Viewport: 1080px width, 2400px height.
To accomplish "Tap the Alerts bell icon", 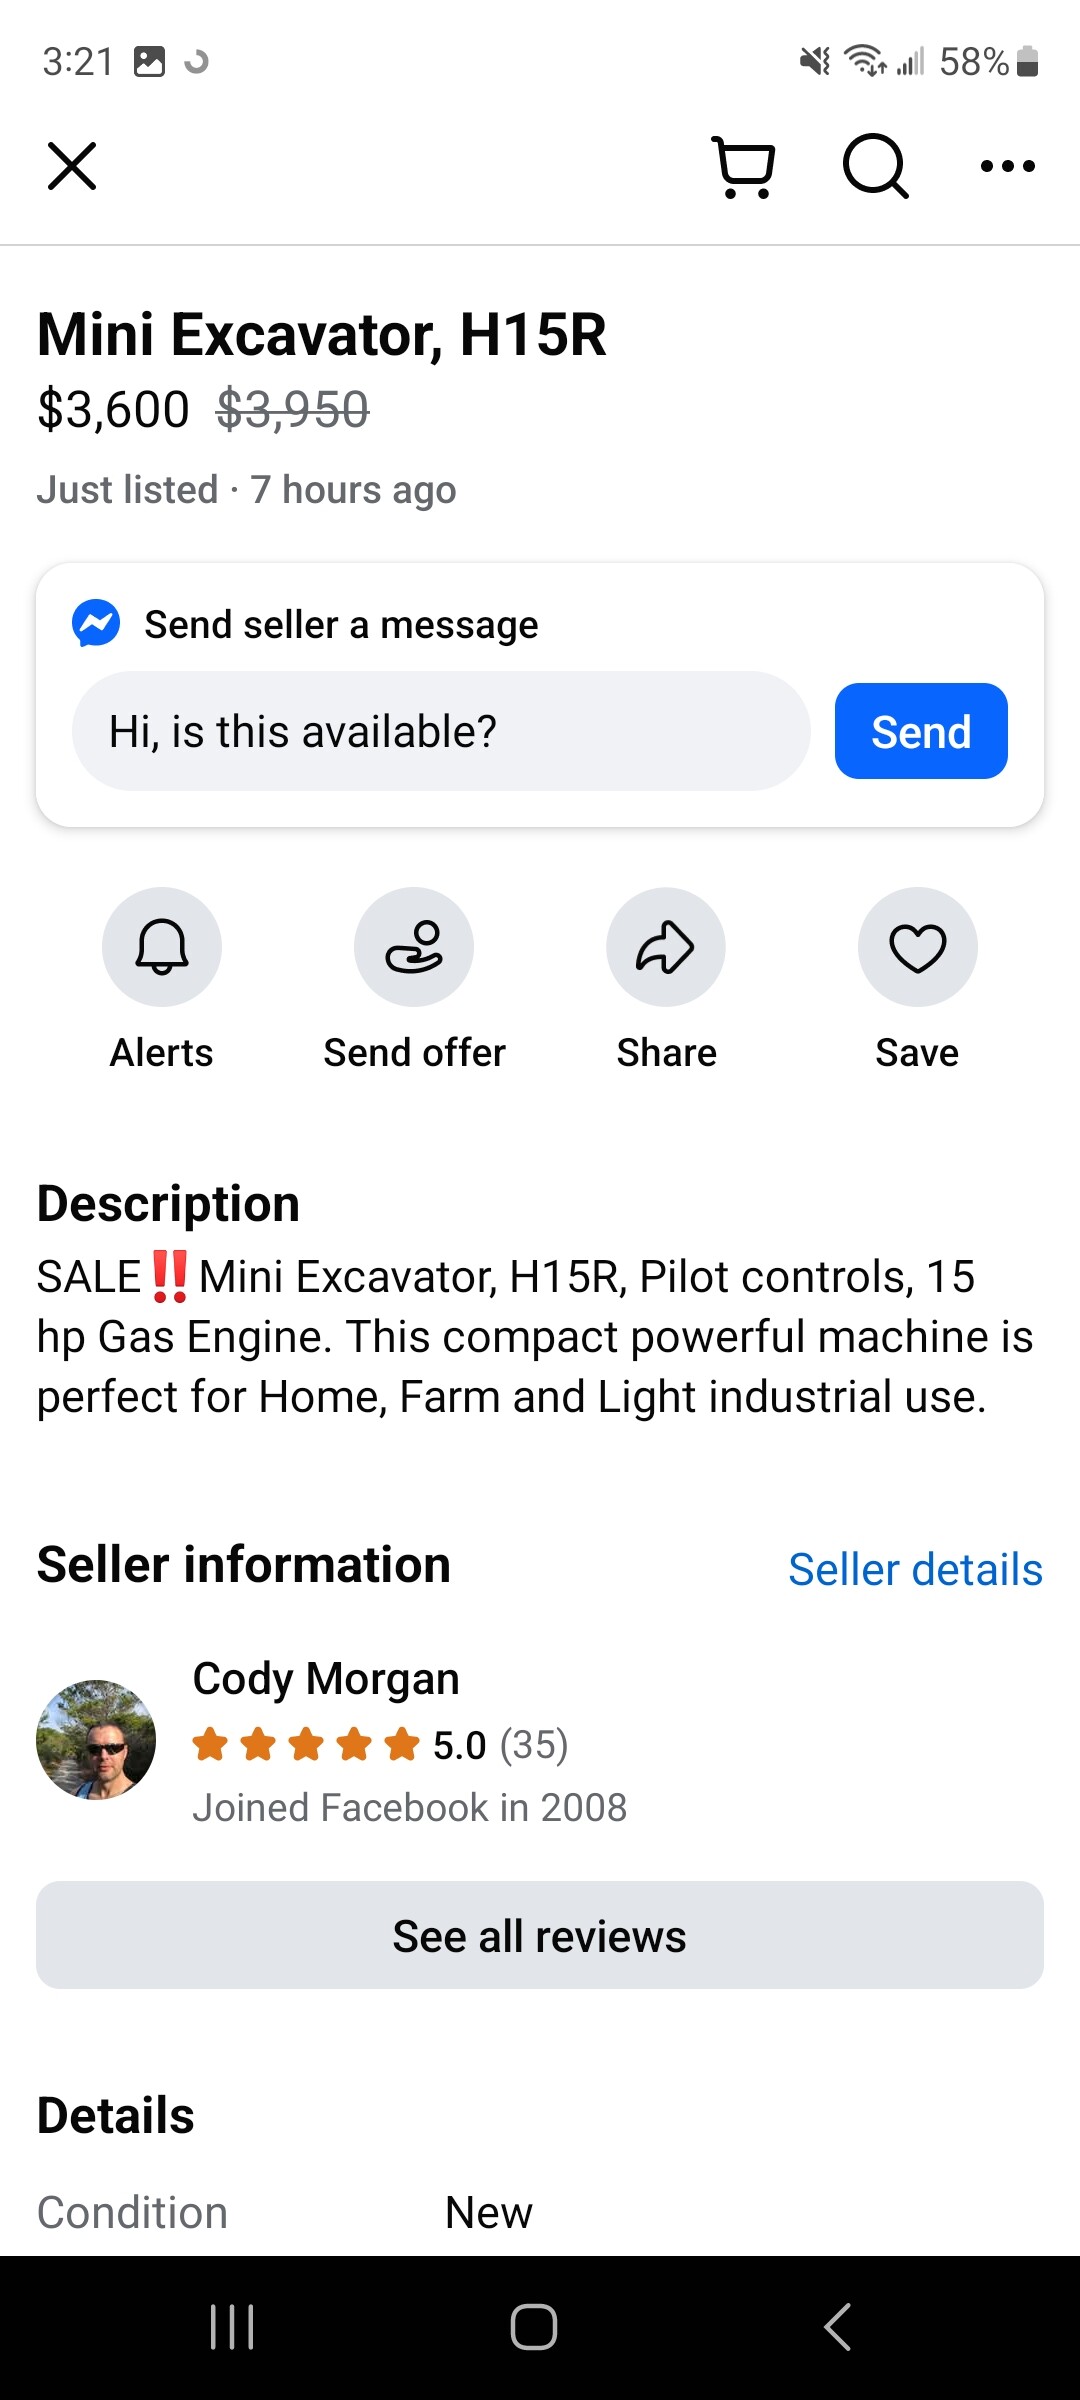I will point(162,946).
